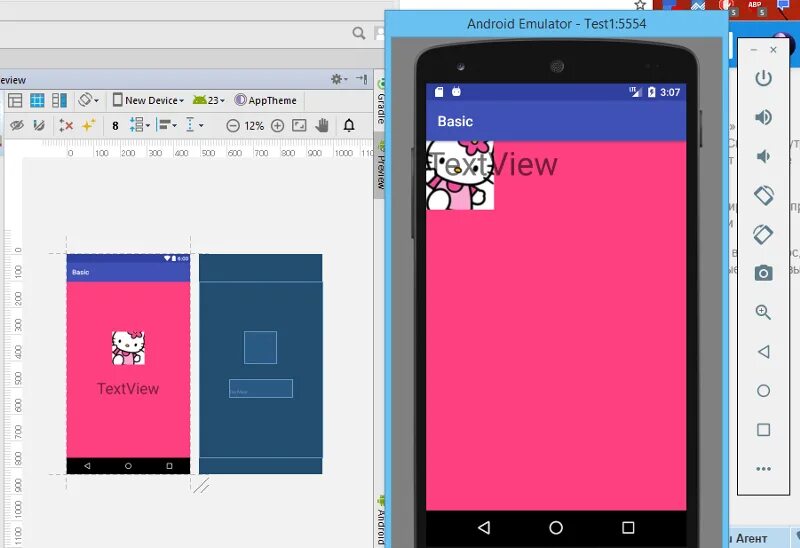This screenshot has width=800, height=548.
Task: Open the Pack options dropdown
Action: click(139, 124)
